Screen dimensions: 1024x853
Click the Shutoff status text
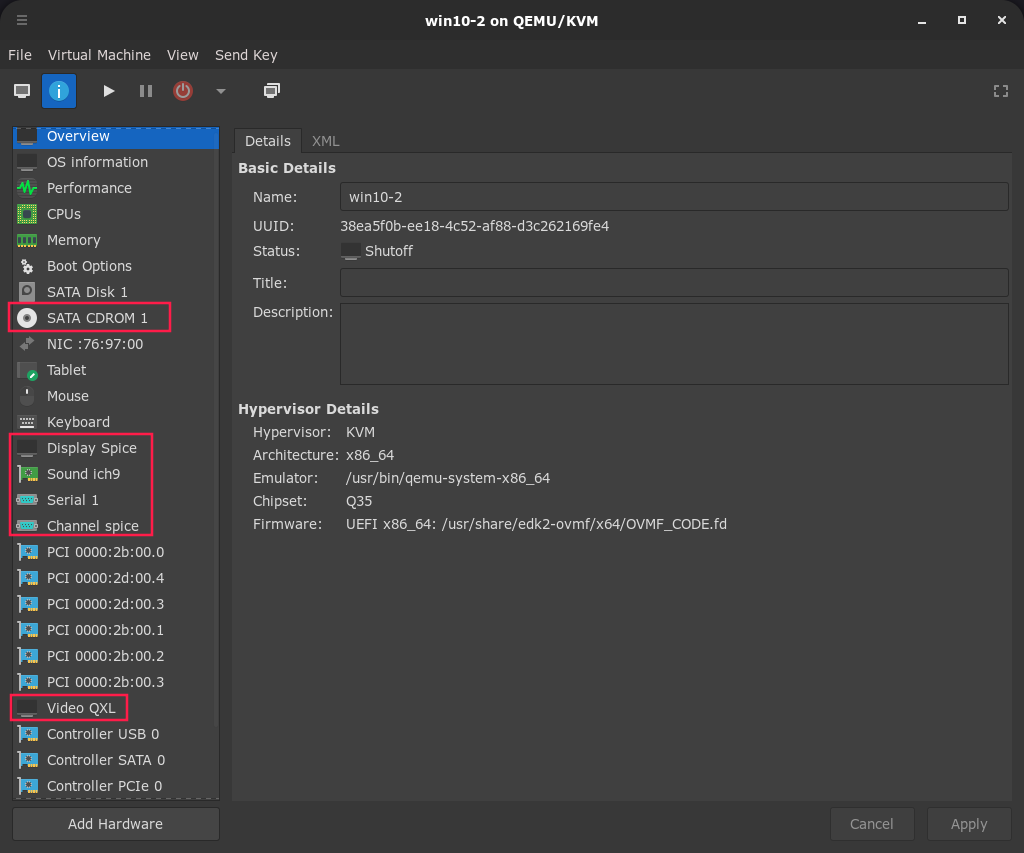click(389, 251)
